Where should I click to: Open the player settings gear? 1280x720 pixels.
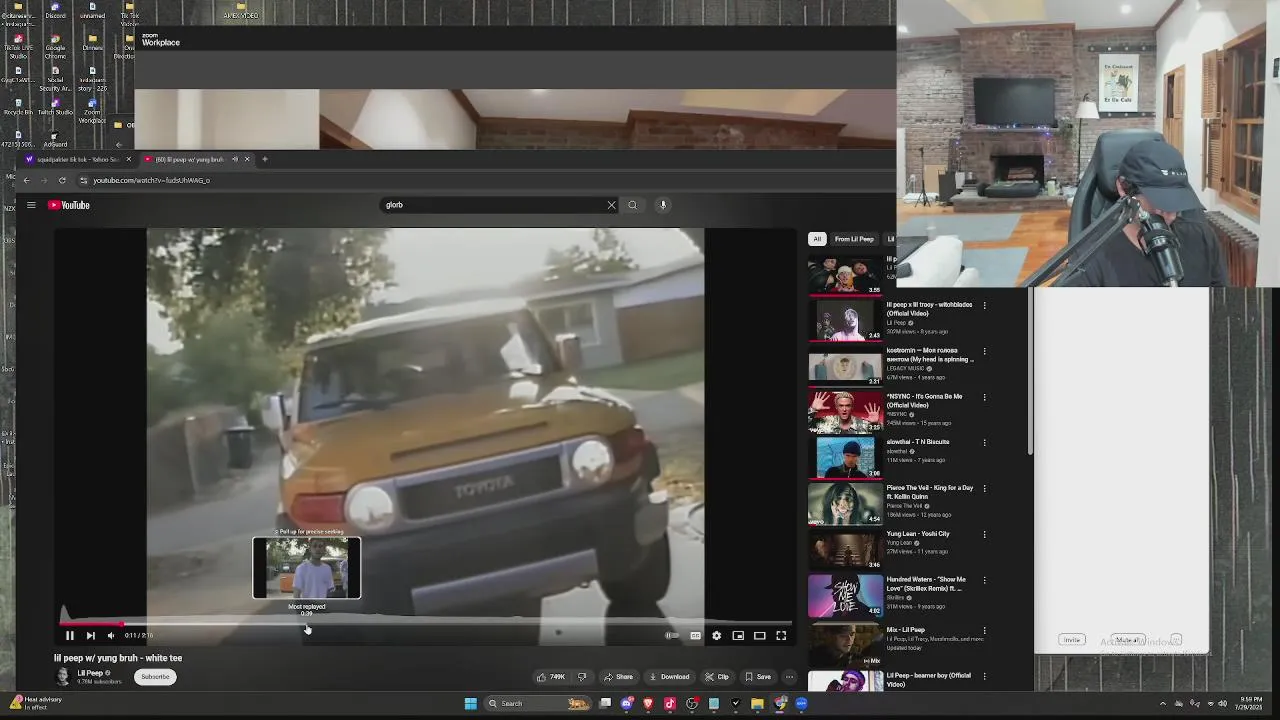[716, 635]
